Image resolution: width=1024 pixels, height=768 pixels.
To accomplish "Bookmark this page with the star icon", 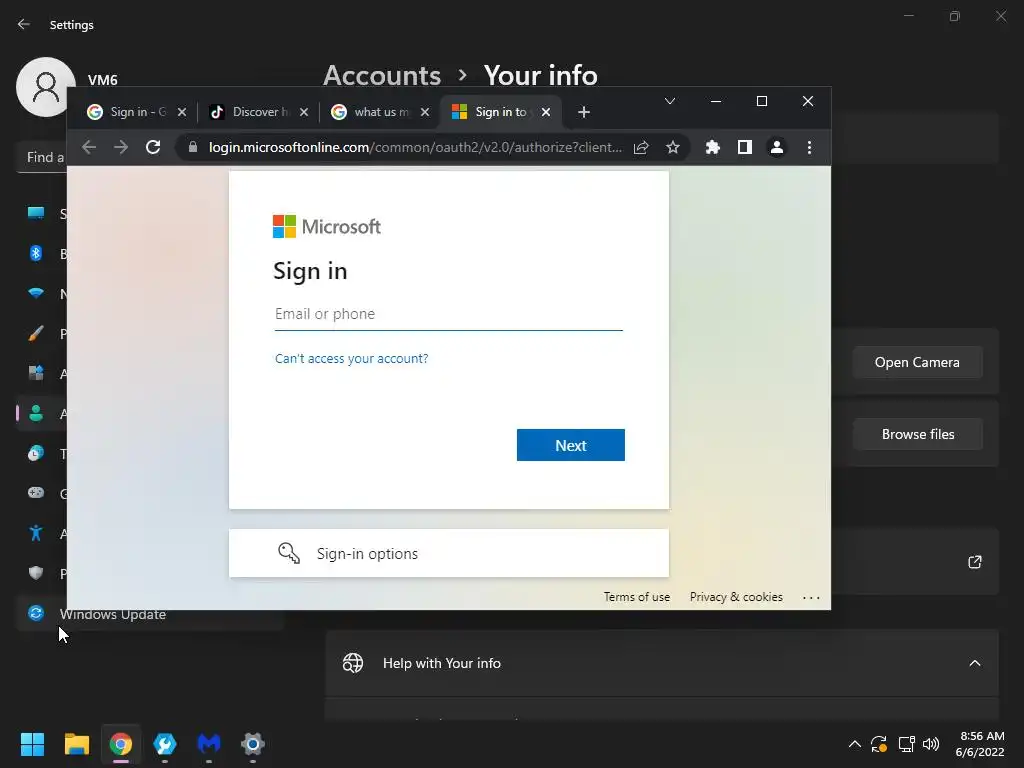I will (x=673, y=148).
